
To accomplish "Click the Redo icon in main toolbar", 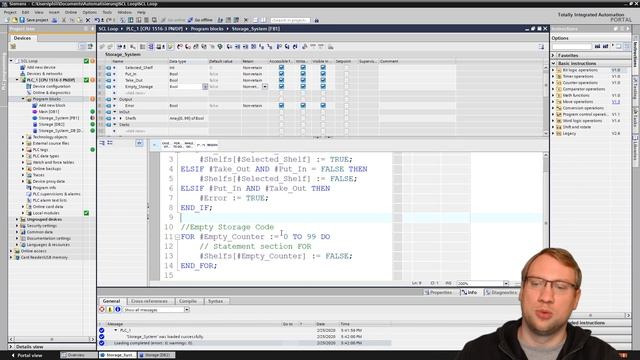I will [109, 20].
